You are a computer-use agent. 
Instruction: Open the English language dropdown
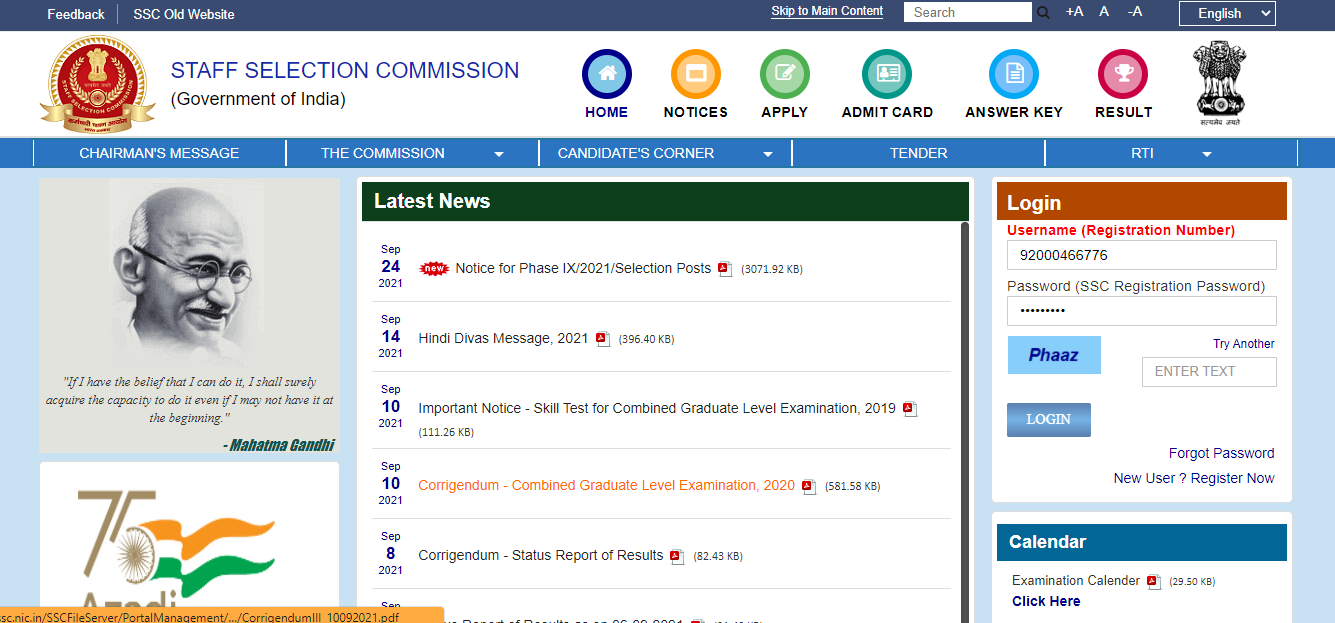tap(1227, 13)
